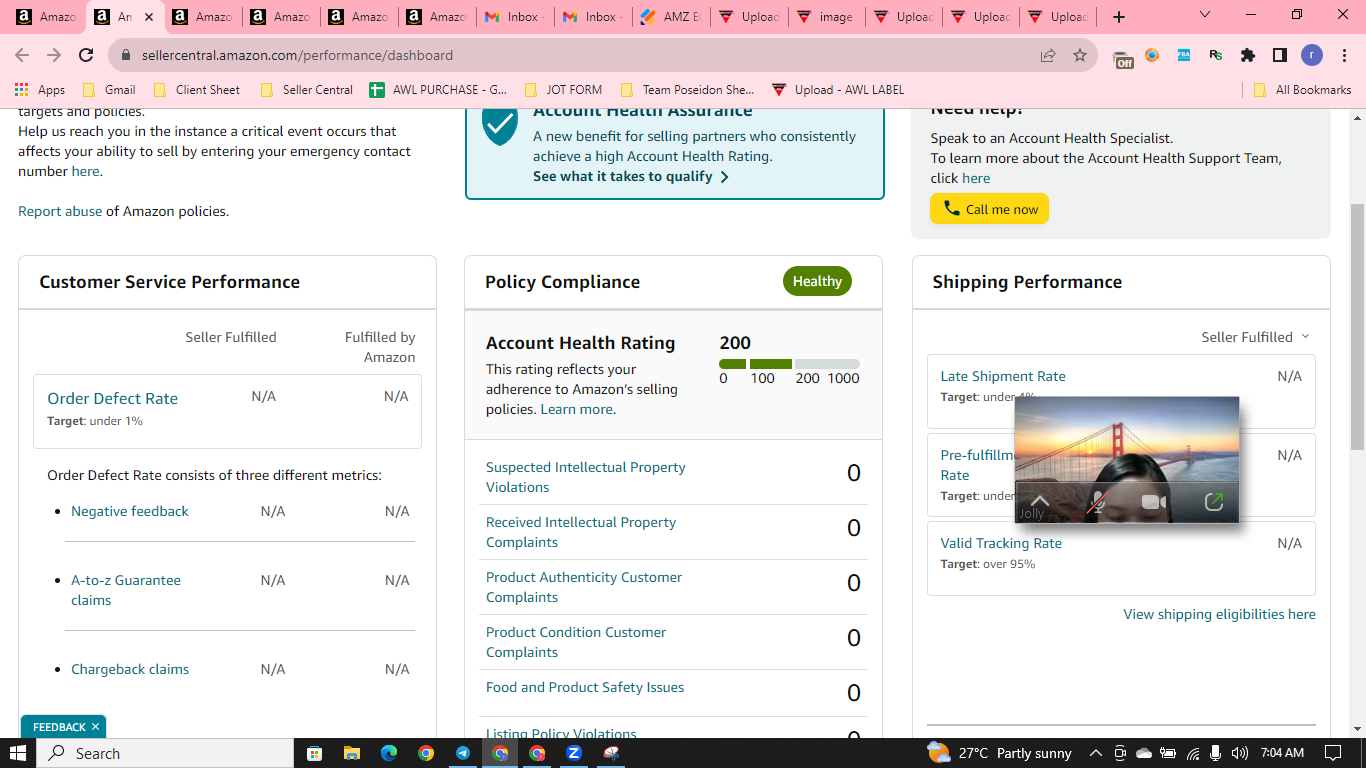Expand the Seller Fulfilled shipping dropdown
This screenshot has width=1366, height=768.
1255,337
